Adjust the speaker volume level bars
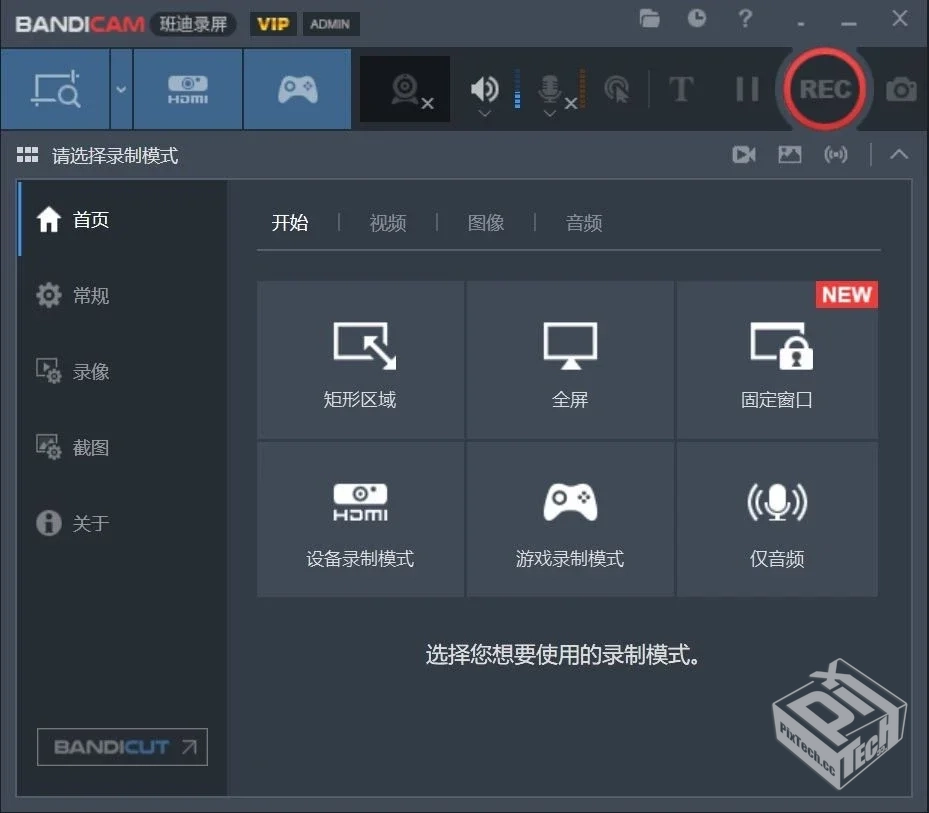929x813 pixels. (516, 89)
